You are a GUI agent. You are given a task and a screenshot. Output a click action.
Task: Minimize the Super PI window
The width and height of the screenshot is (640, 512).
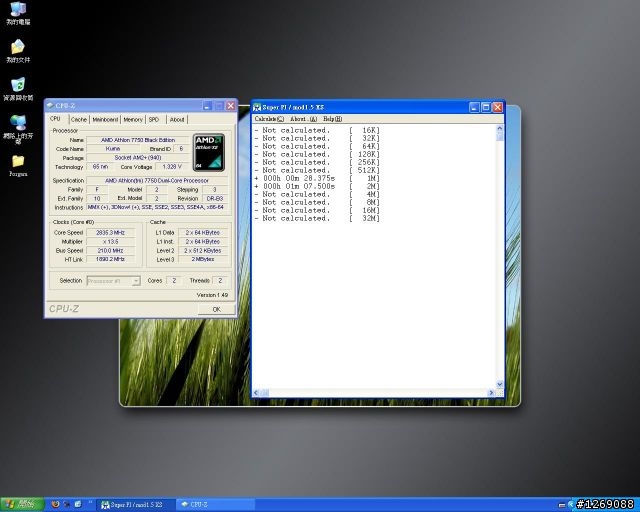tap(474, 107)
